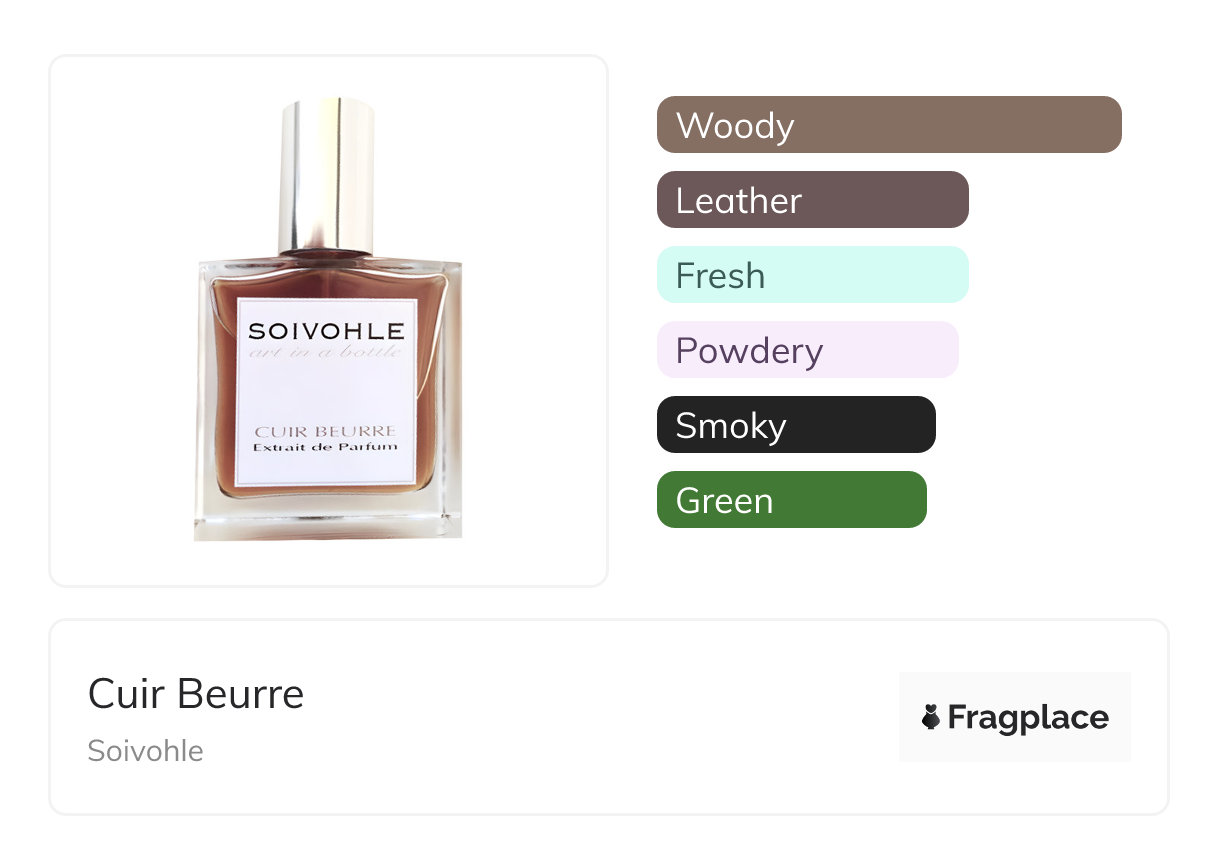
Task: Click the Woody label text
Action: 735,126
